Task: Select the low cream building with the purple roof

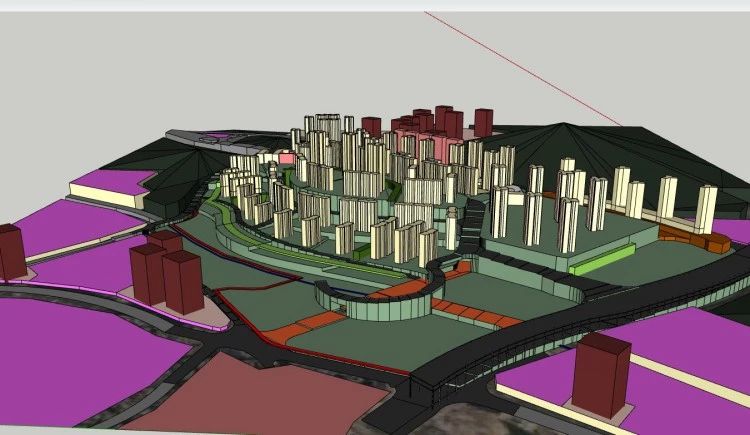Action: coord(112,190)
